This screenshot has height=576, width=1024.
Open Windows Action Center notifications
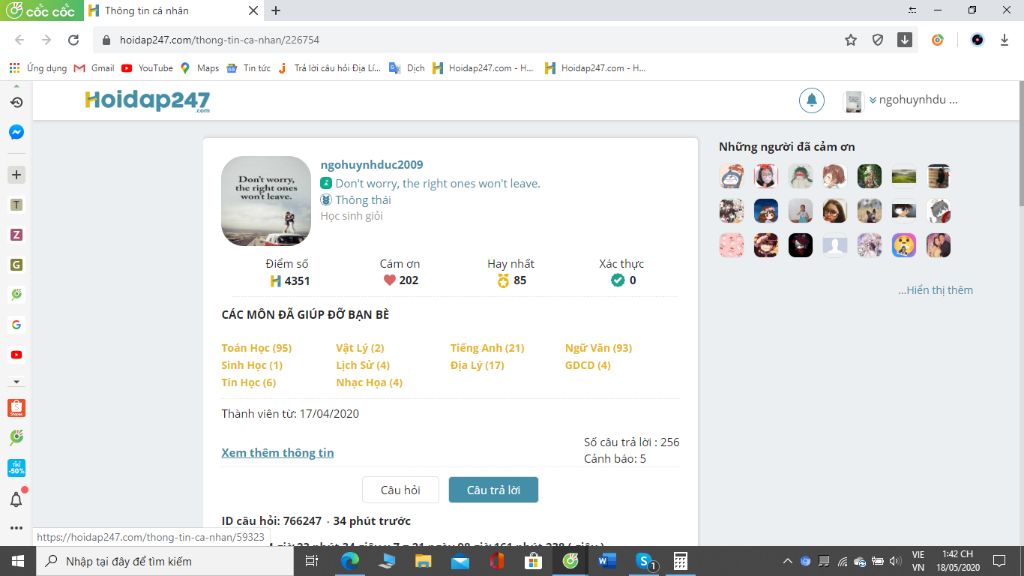point(999,561)
